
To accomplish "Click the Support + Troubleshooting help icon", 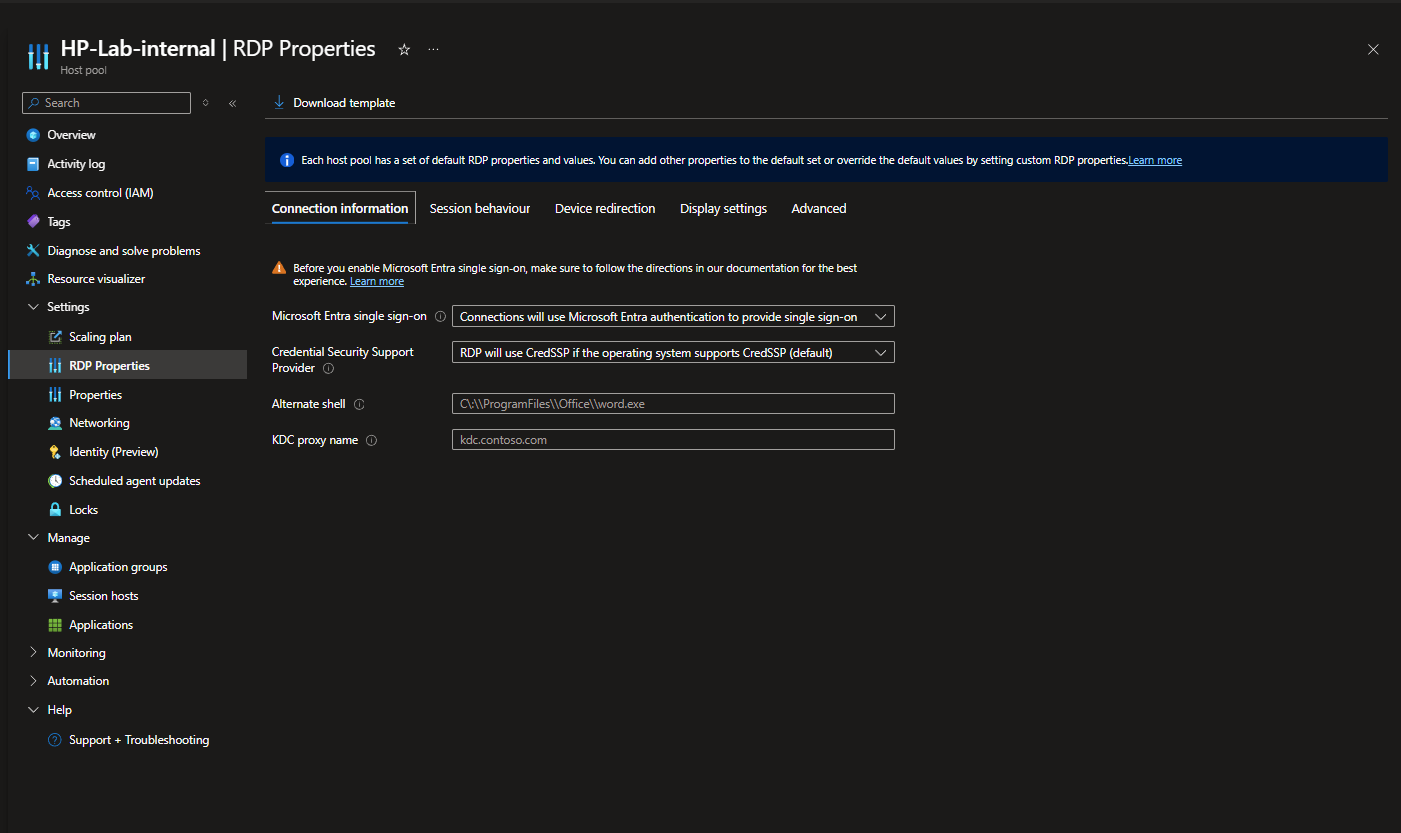I will [55, 740].
